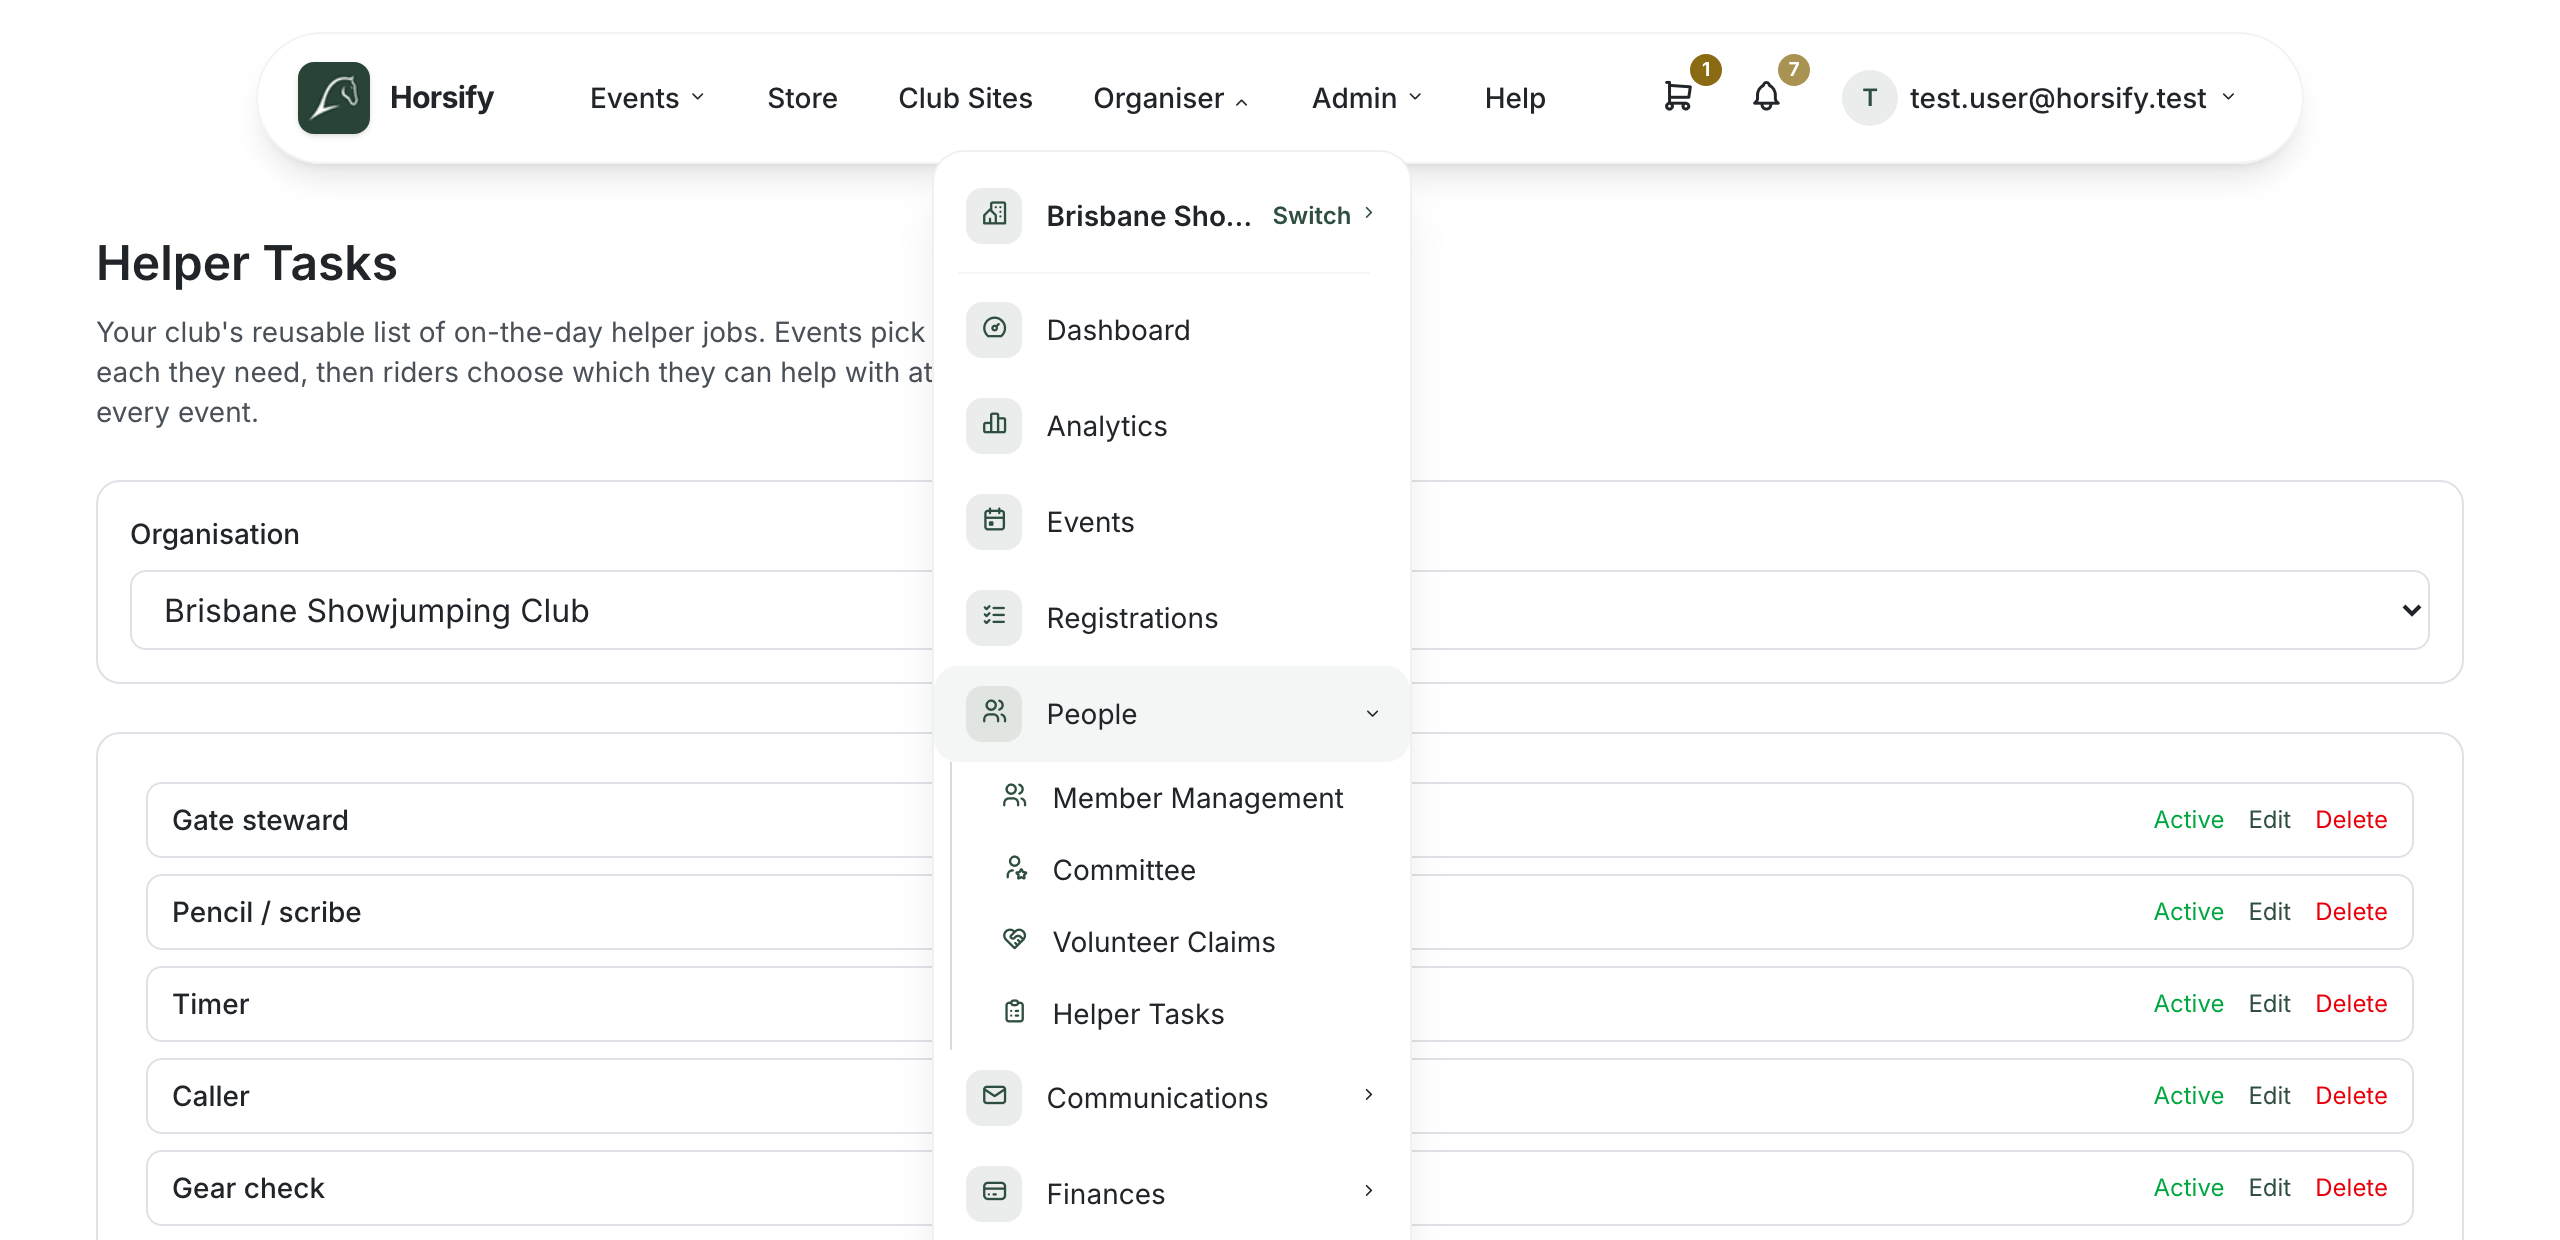This screenshot has height=1240, width=2560.
Task: Click the user avatar with letter T
Action: pos(1869,98)
